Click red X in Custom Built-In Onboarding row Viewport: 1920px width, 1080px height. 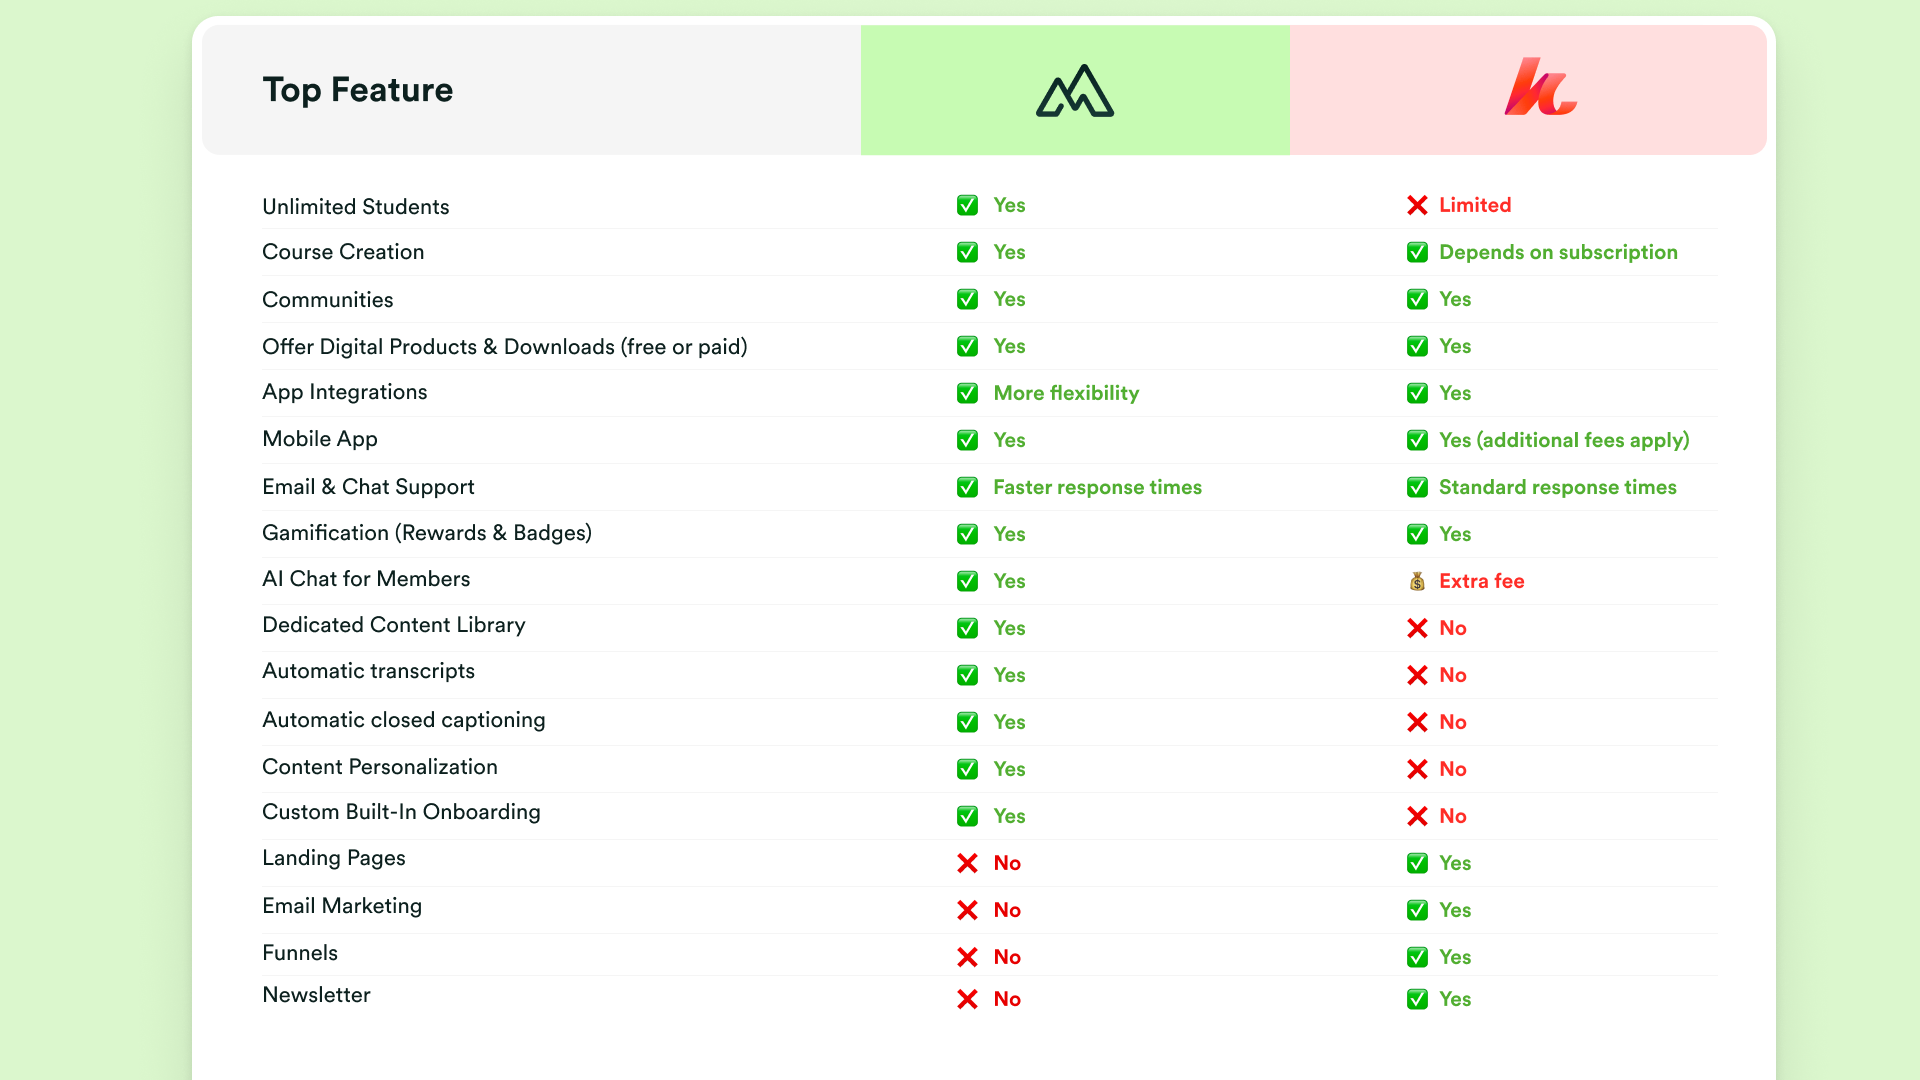point(1417,816)
